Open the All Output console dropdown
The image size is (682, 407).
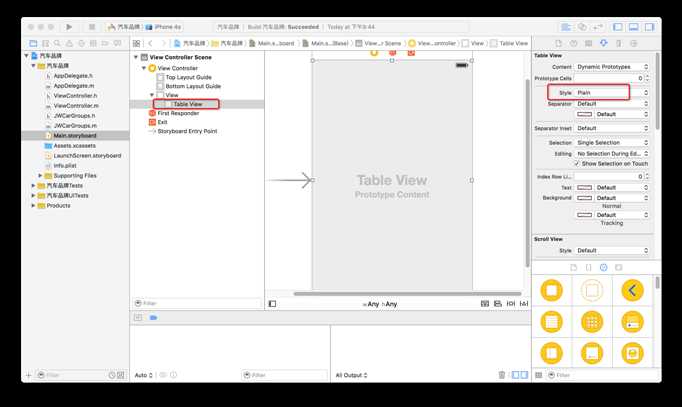[351, 375]
